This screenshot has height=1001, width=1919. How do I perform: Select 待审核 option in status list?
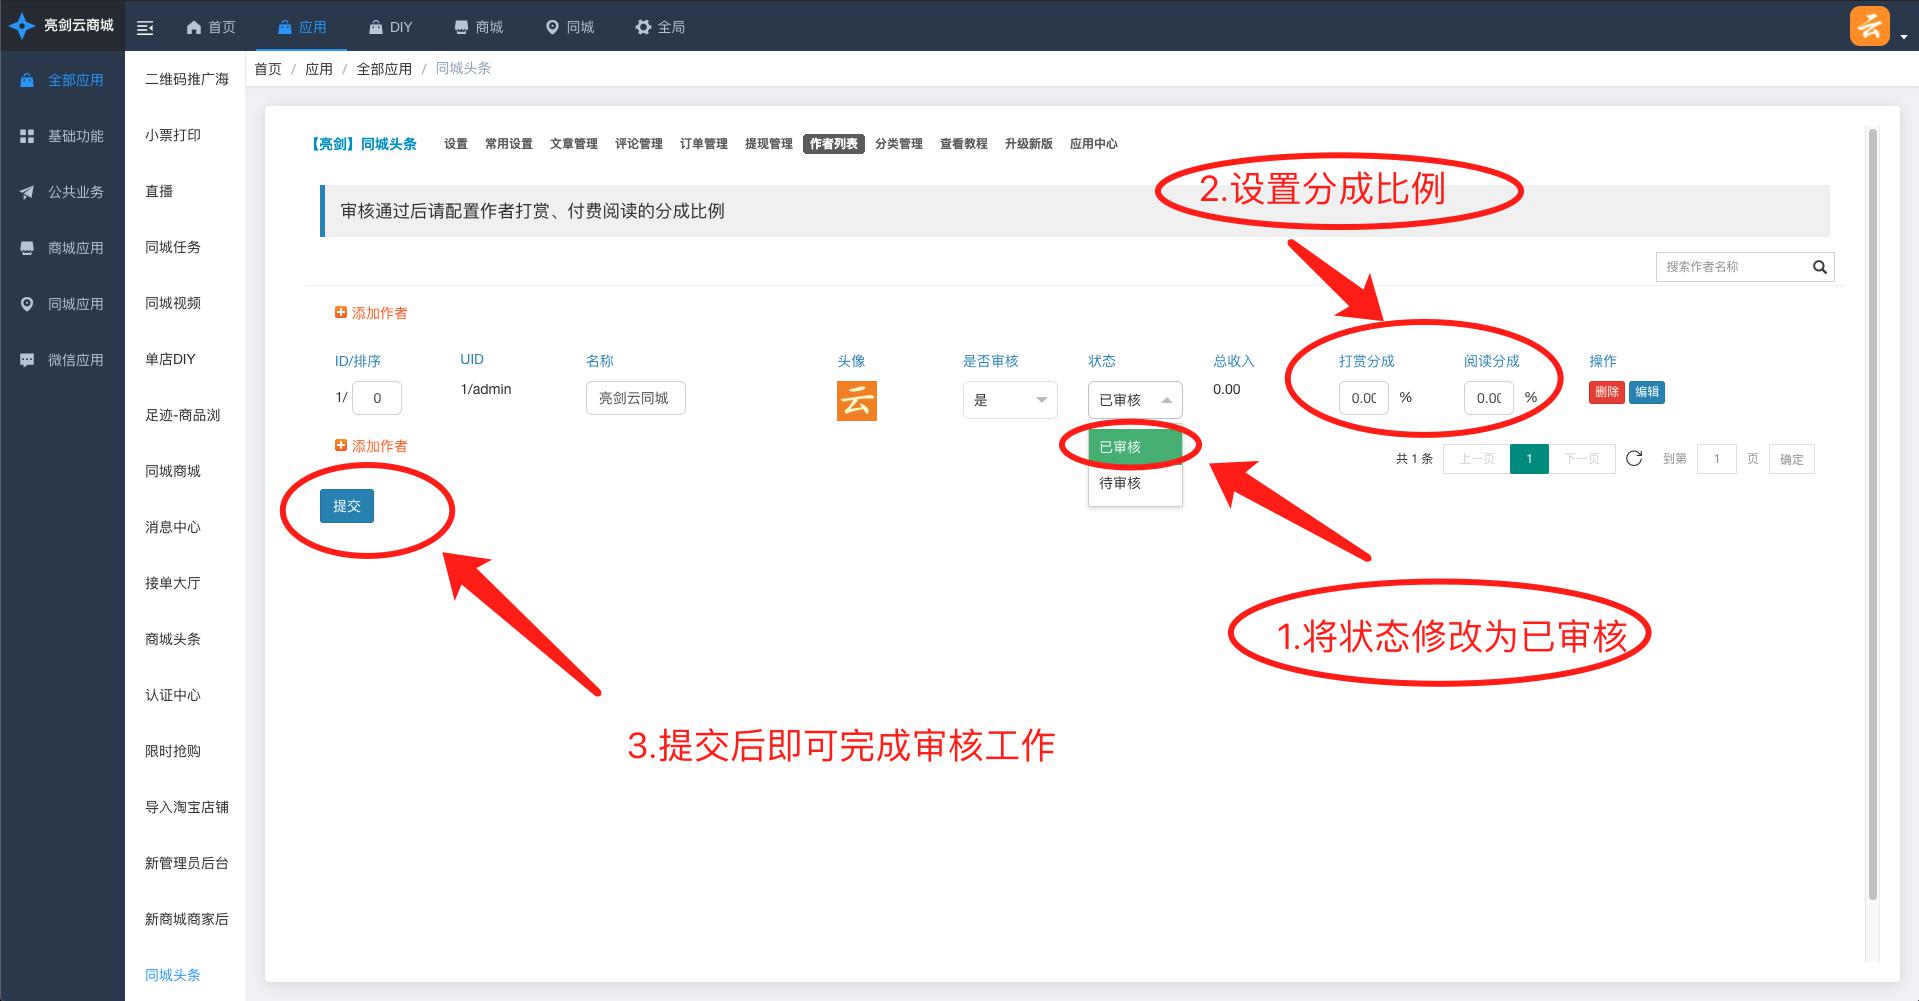pyautogui.click(x=1120, y=483)
